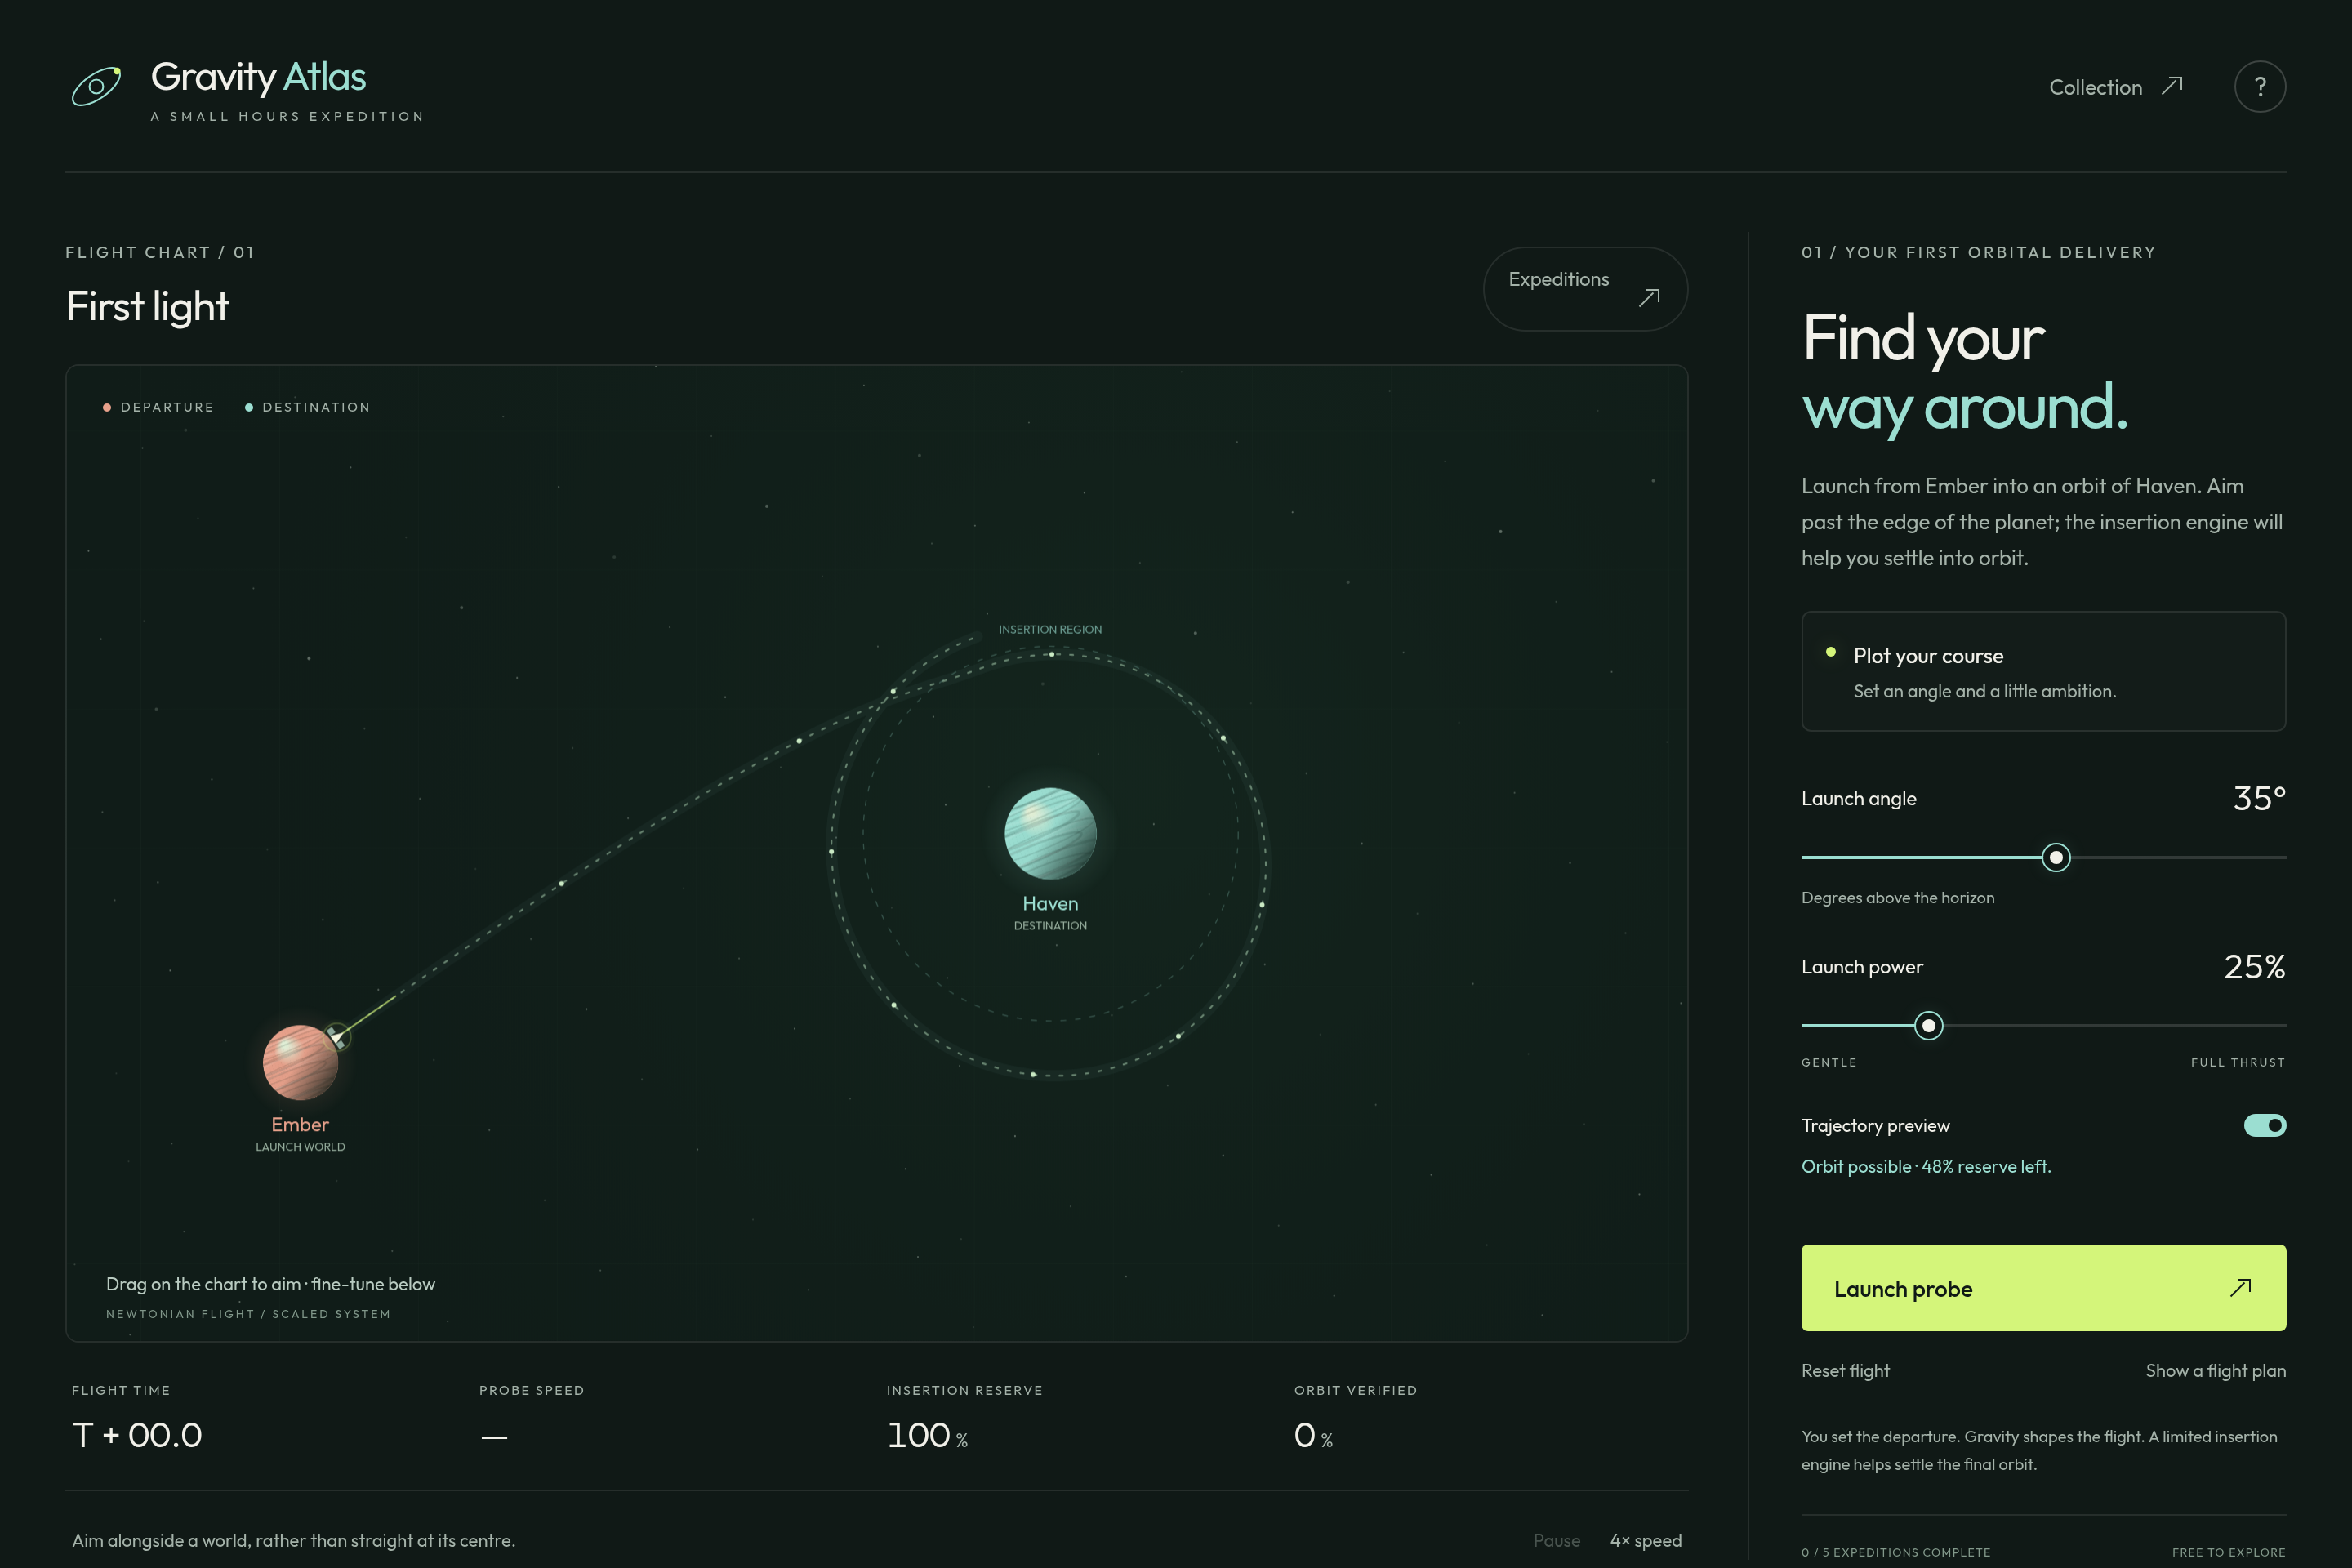Click the 35° launch angle value
Image resolution: width=2352 pixels, height=1568 pixels.
coord(2259,798)
